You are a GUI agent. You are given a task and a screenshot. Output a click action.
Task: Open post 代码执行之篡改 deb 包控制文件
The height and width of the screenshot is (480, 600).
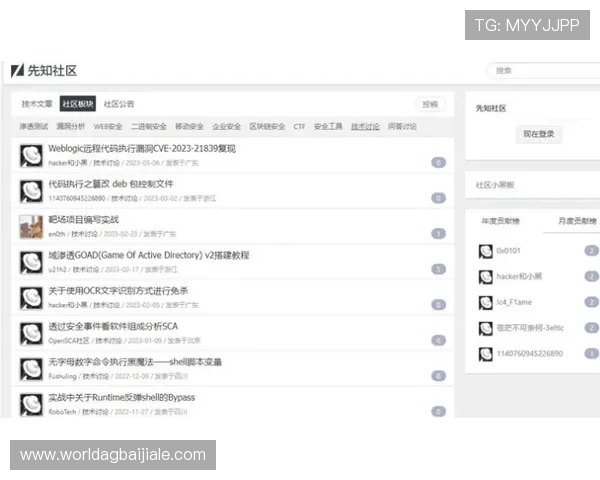click(x=111, y=184)
